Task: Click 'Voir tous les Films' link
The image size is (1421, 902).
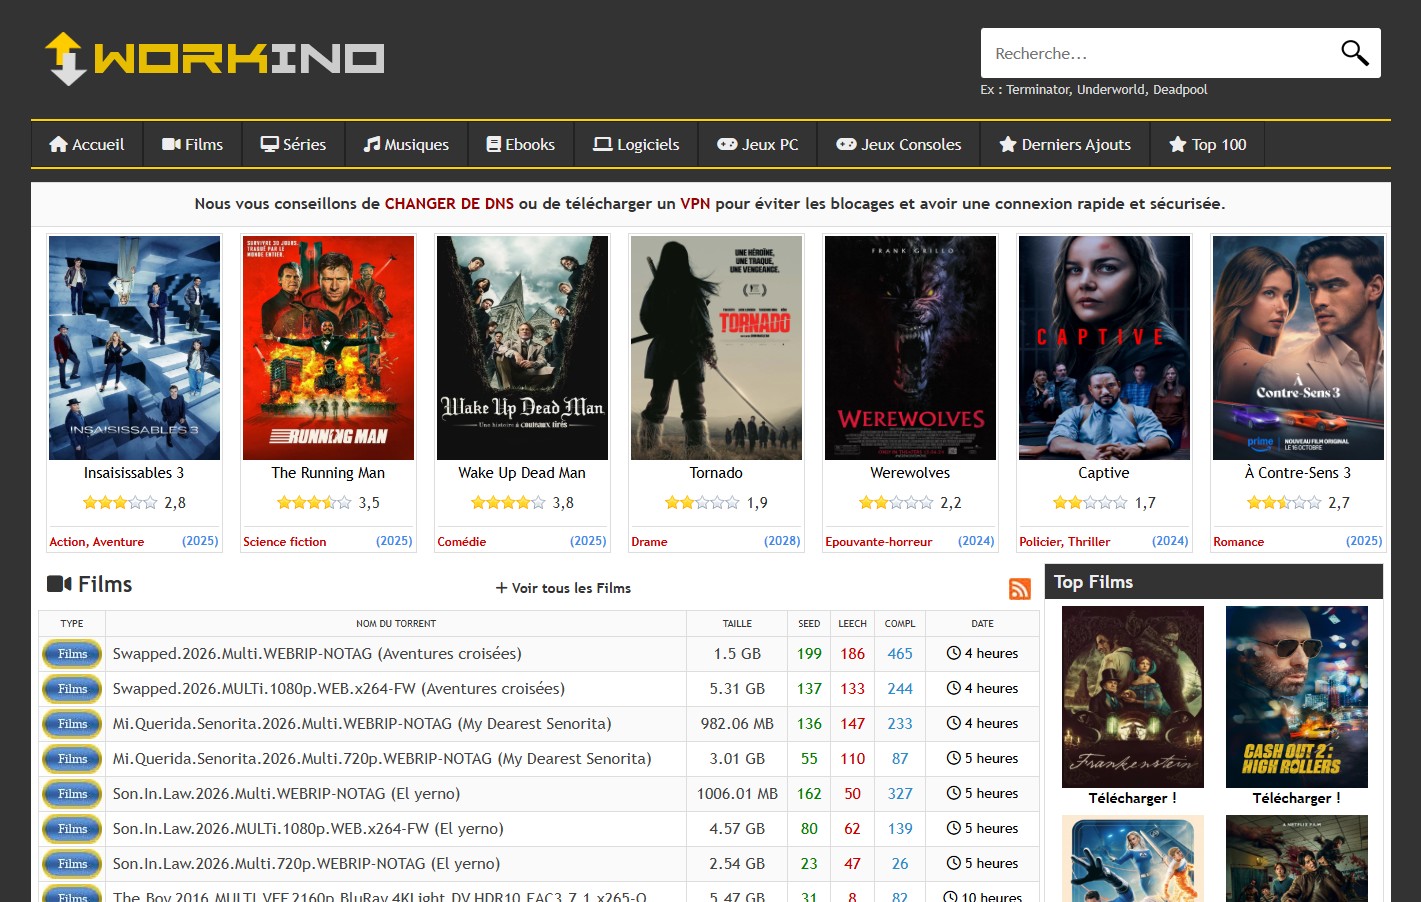Action: [563, 588]
